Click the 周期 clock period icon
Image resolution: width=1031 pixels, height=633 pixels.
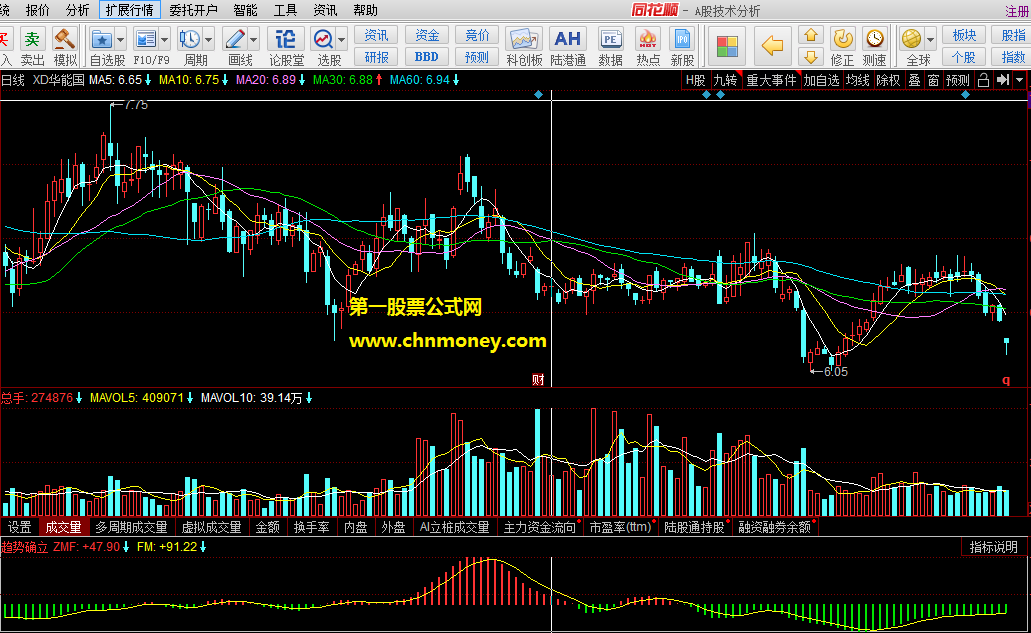click(189, 39)
